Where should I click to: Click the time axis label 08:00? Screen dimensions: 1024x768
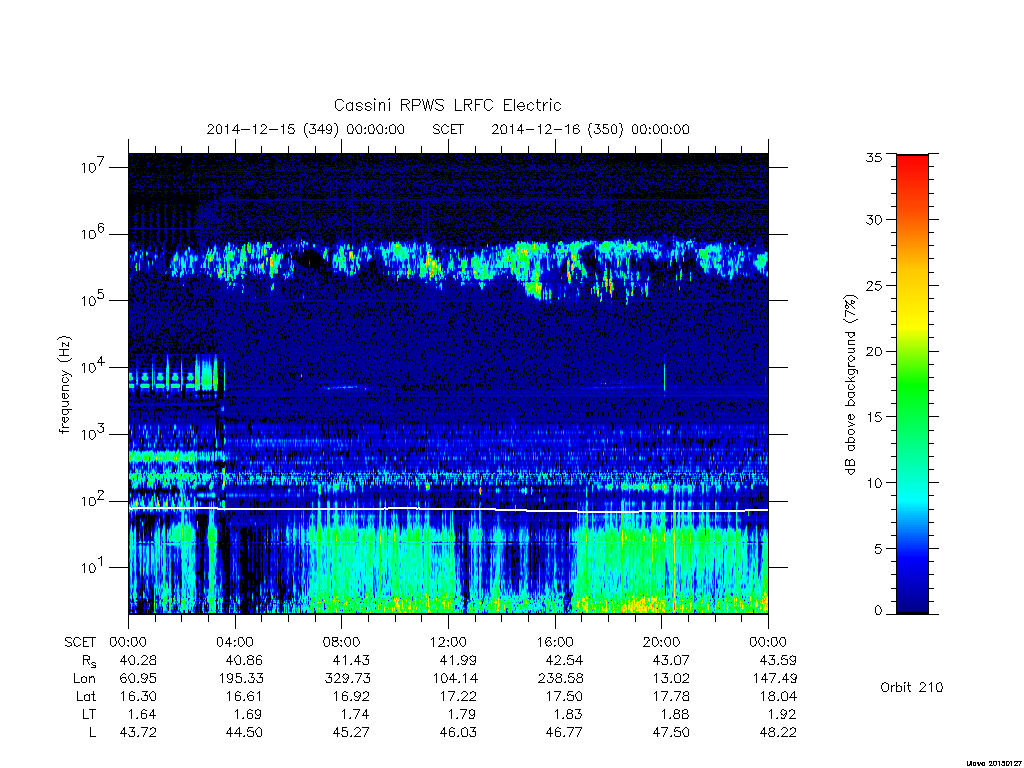pyautogui.click(x=342, y=642)
